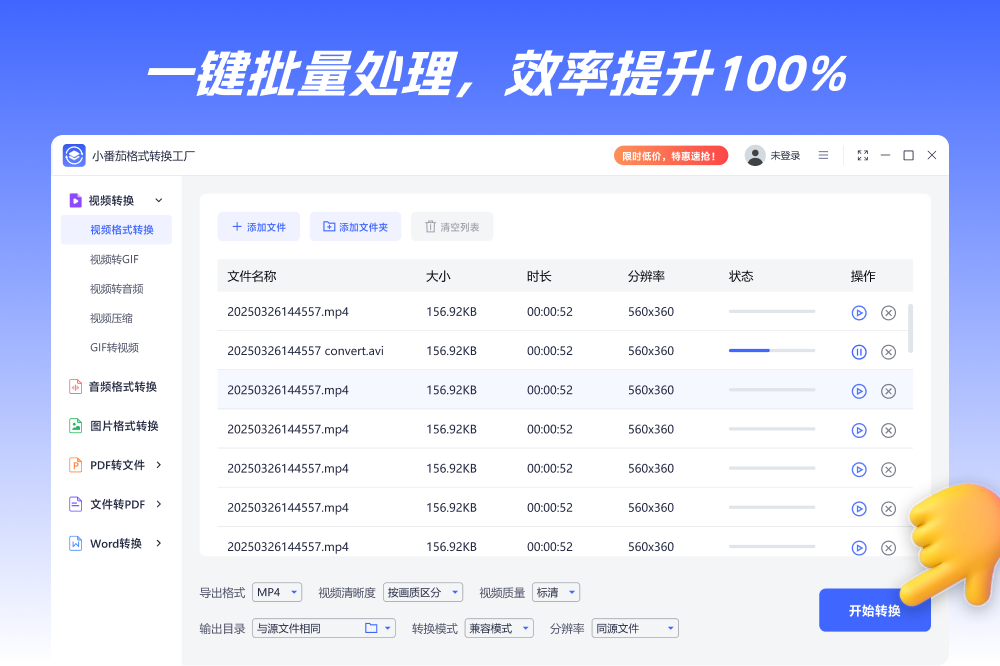This screenshot has width=1000, height=666.
Task: Open the 转换模式 兼容模式 dropdown
Action: [500, 628]
